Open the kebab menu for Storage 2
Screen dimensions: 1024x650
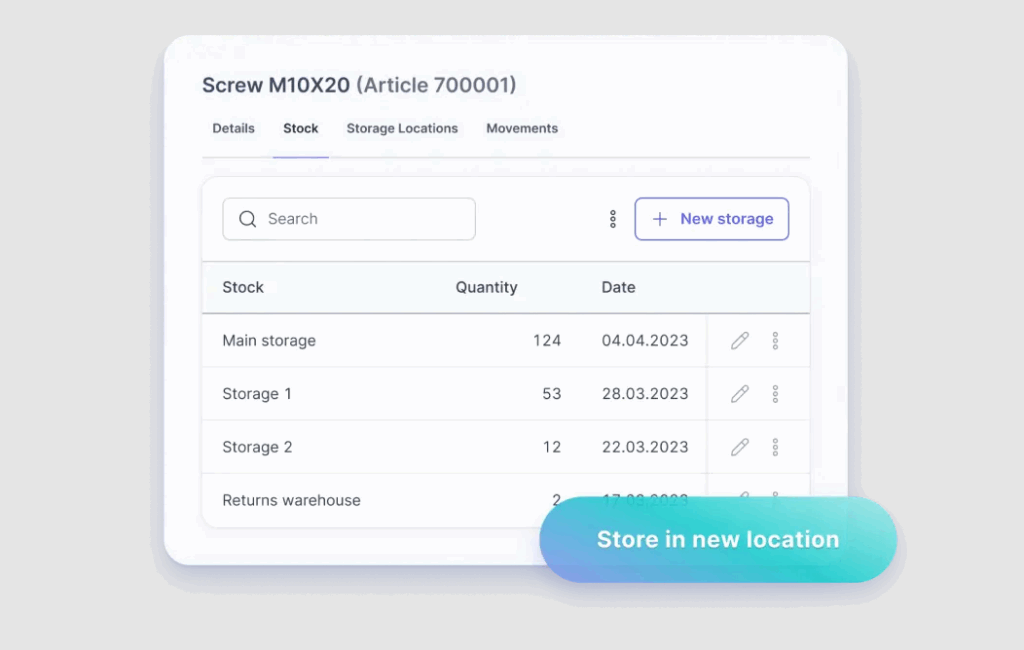coord(775,447)
